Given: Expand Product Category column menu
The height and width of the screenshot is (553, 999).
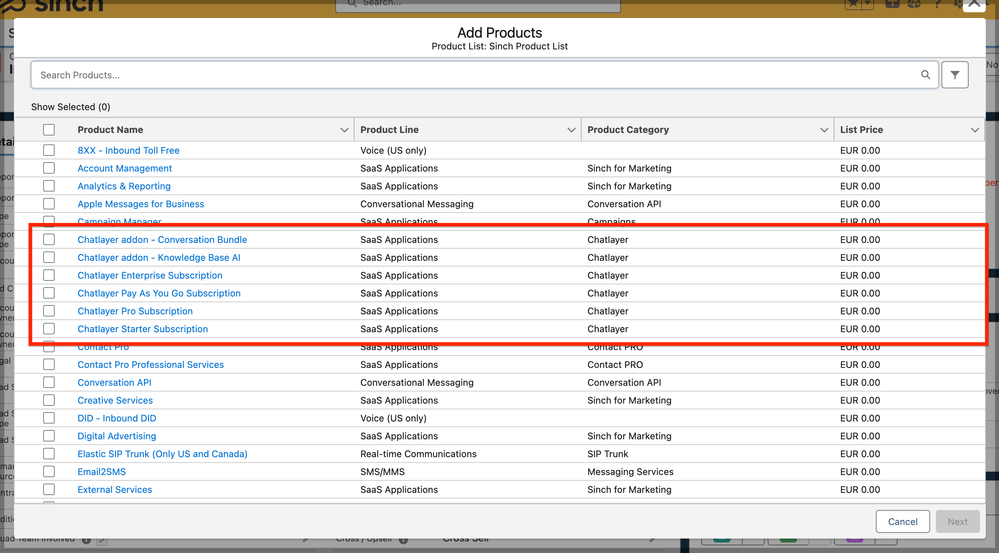Looking at the screenshot, I should click(824, 130).
